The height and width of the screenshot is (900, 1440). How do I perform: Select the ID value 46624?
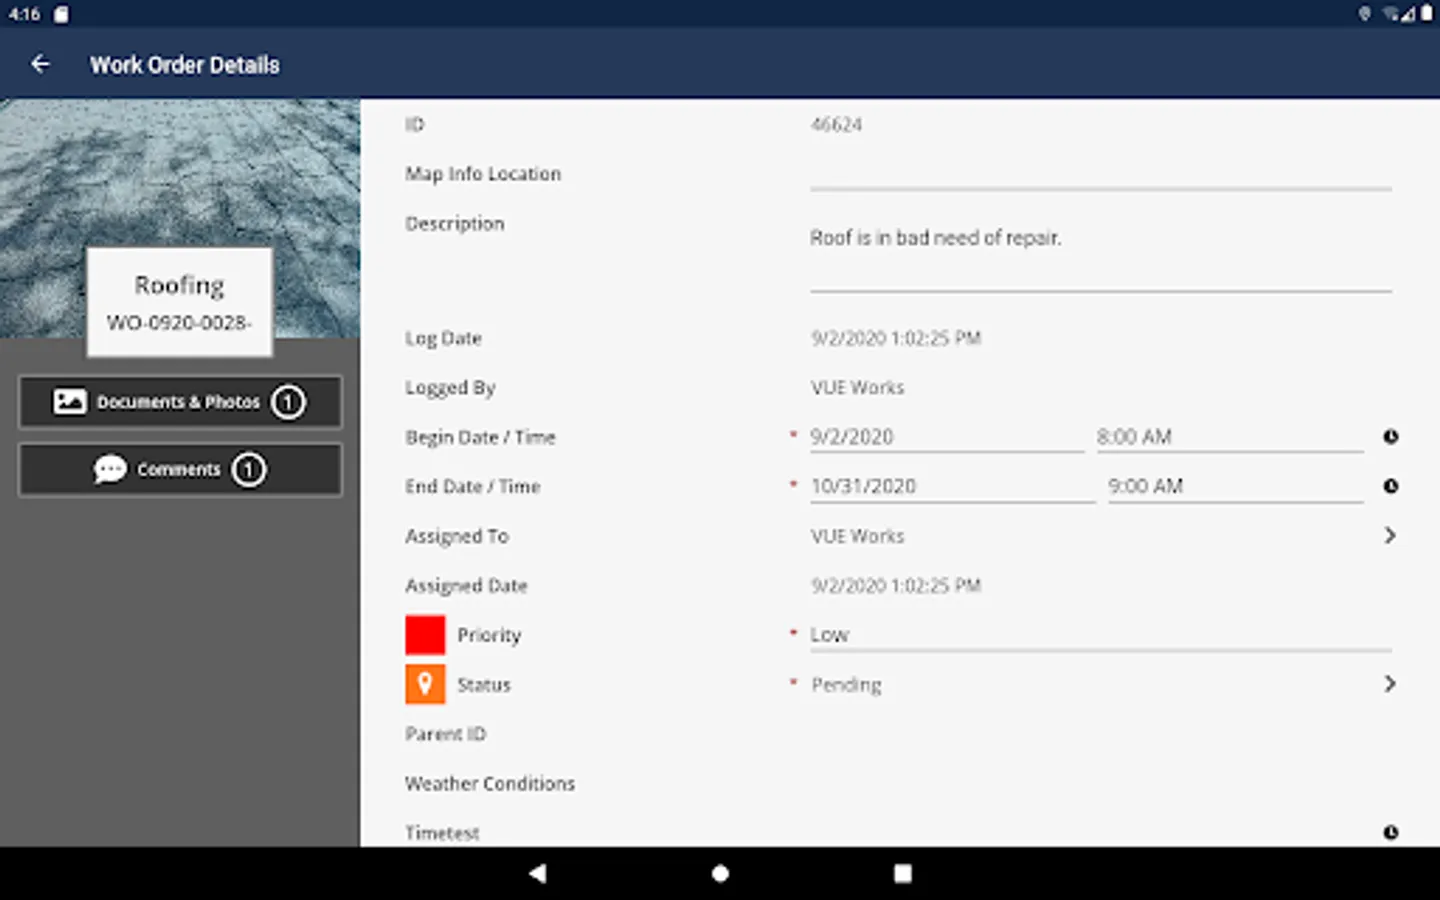click(x=836, y=125)
